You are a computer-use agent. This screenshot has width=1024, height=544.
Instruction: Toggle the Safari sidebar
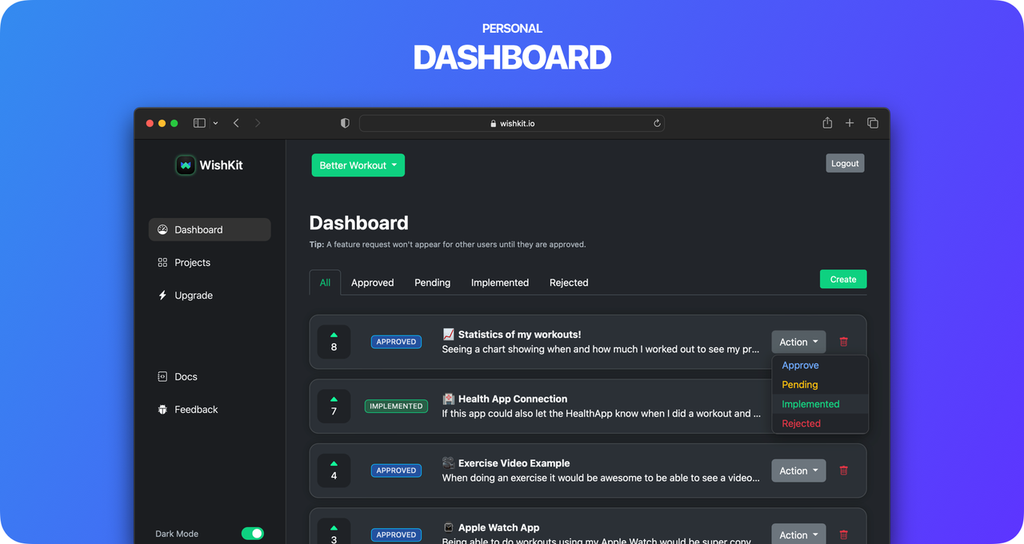[x=199, y=123]
